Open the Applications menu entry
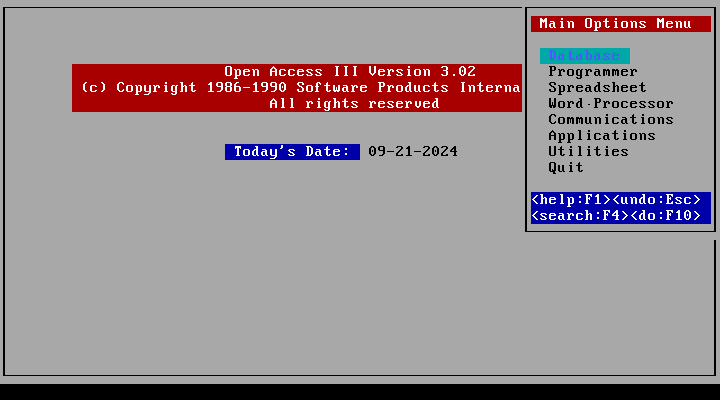 click(x=602, y=135)
